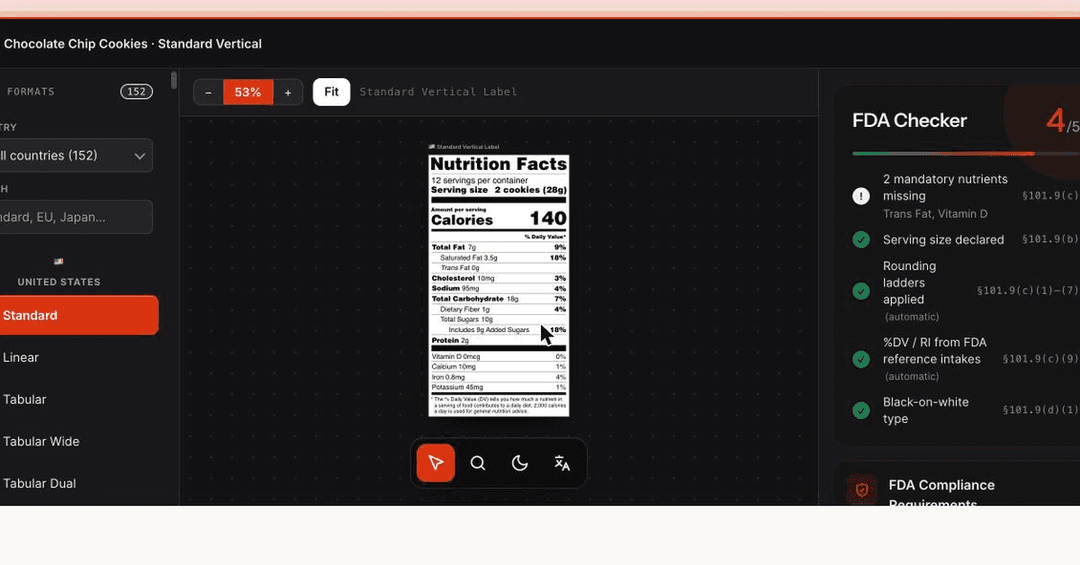Toggle dark mode moon icon
Image resolution: width=1080 pixels, height=565 pixels.
[520, 463]
